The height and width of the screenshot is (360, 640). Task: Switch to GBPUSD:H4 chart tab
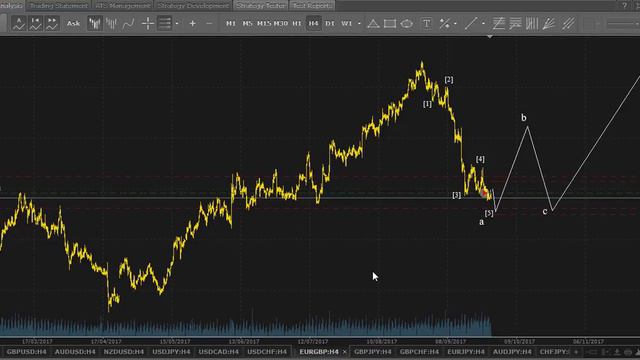(27, 351)
